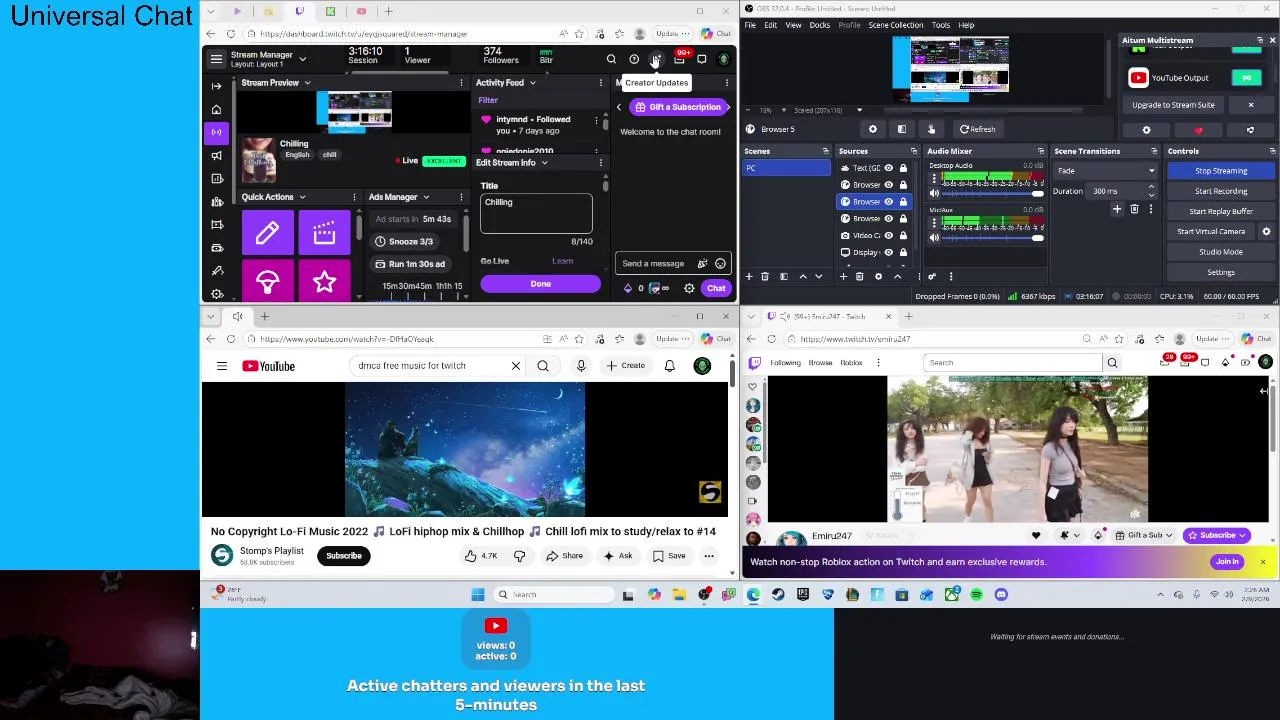Viewport: 1280px width, 720px height.
Task: Open chat settings gear in Twitch dashboard
Action: click(x=689, y=289)
